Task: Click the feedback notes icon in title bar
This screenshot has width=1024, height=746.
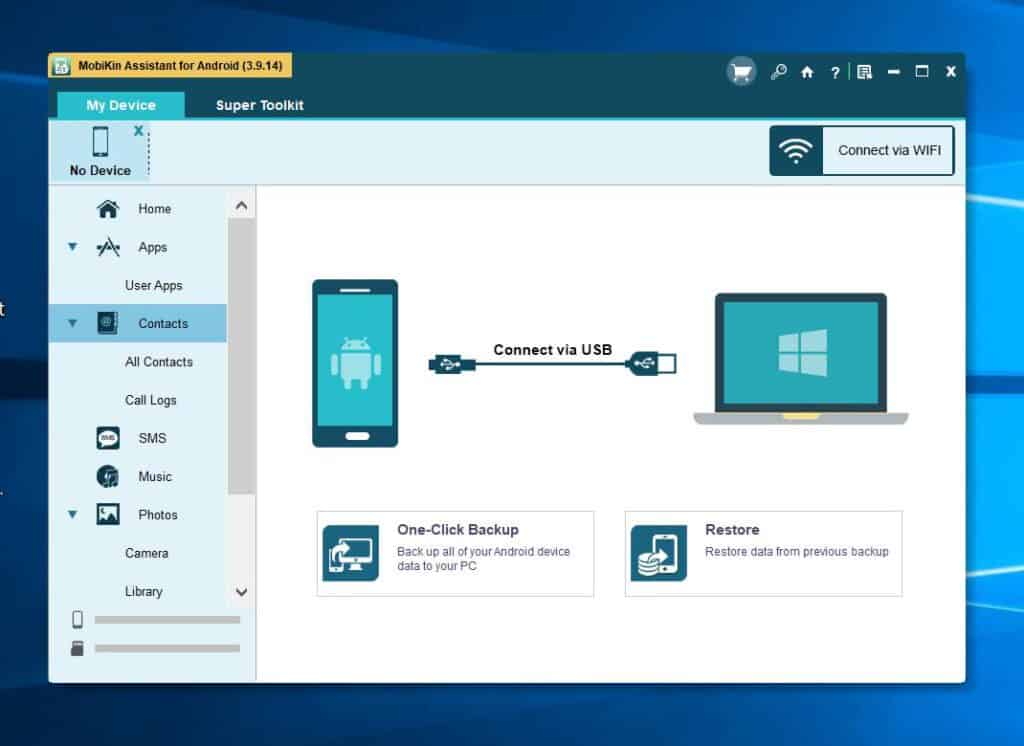Action: point(865,73)
